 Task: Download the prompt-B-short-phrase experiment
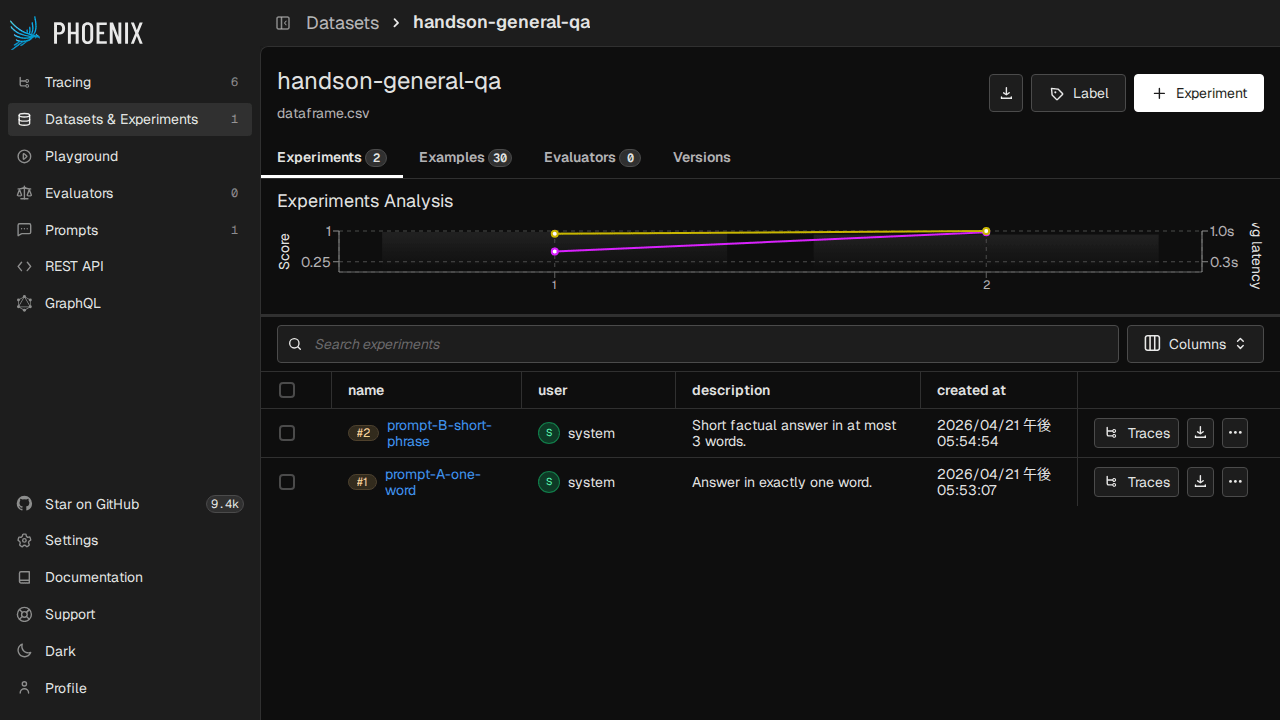[x=1200, y=433]
